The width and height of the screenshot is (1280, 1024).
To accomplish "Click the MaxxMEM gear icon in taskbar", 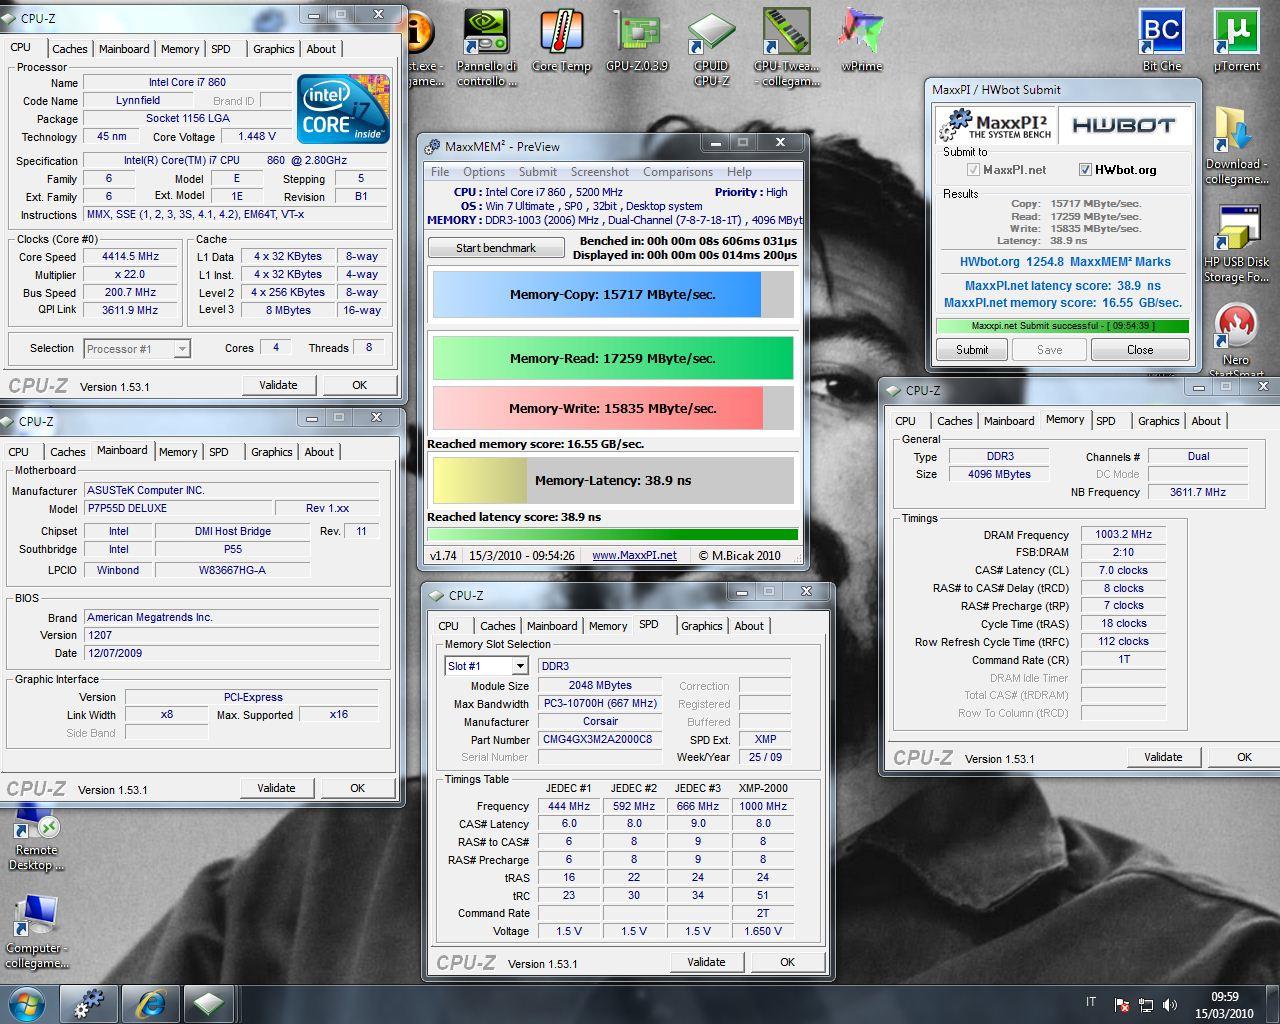I will point(89,1003).
